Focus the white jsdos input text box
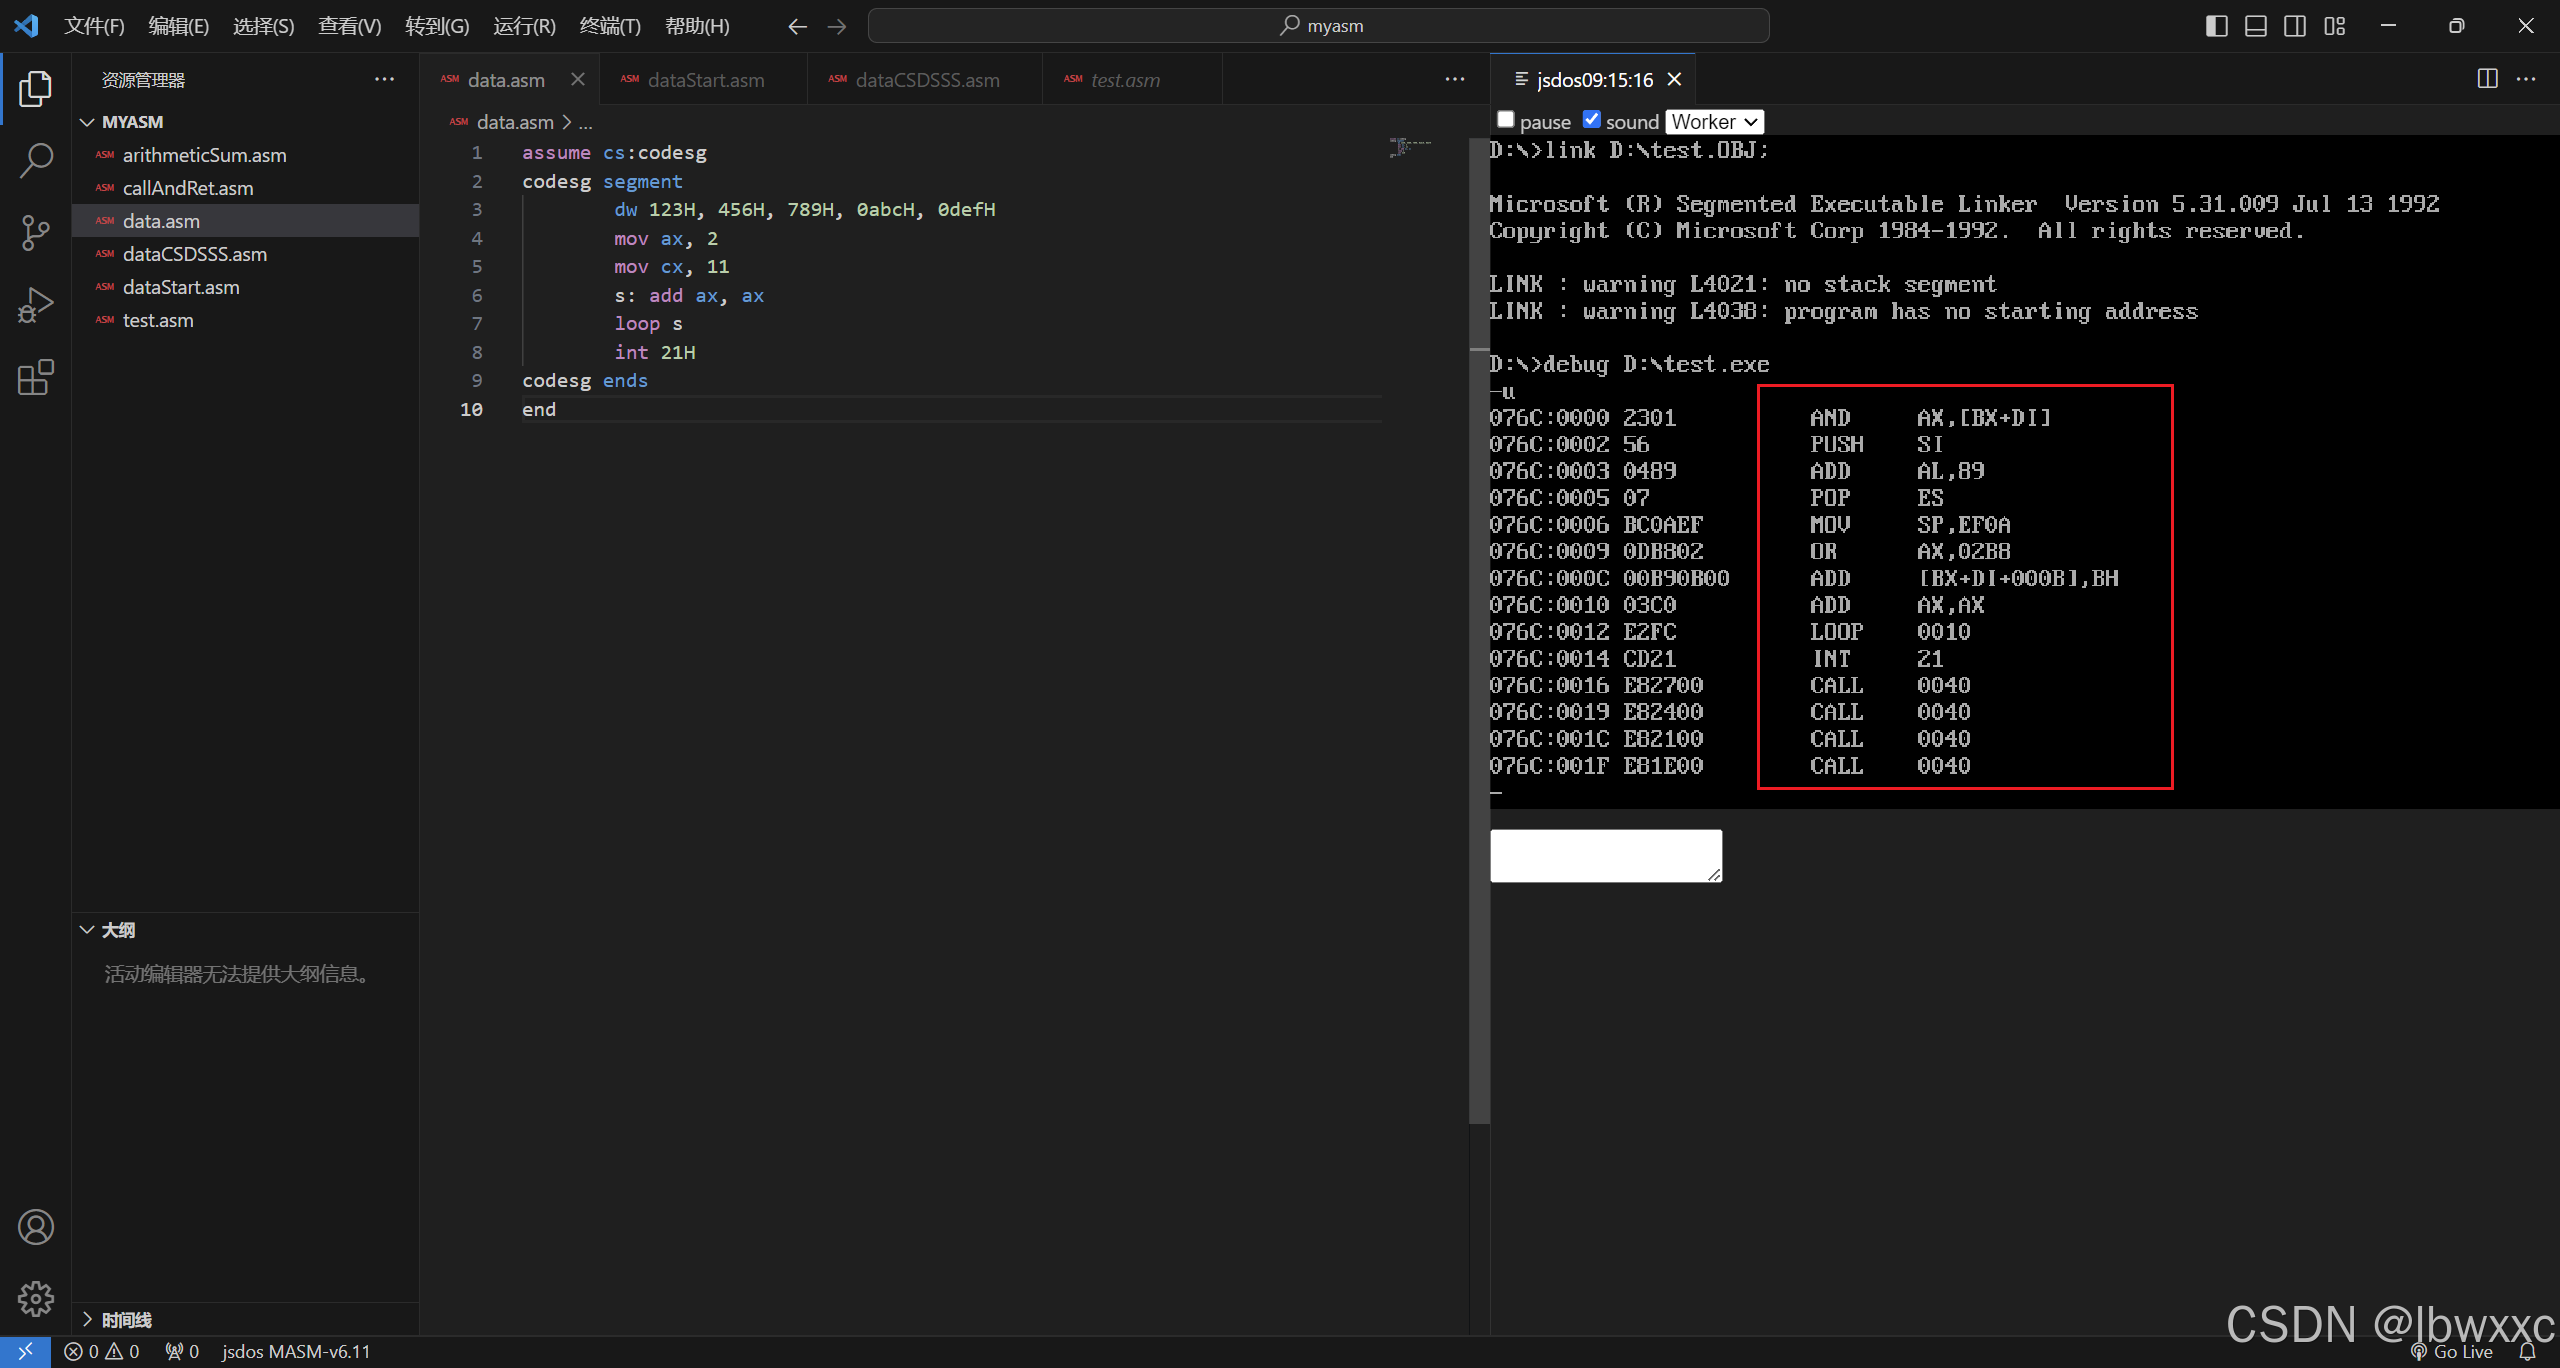This screenshot has width=2560, height=1368. pyautogui.click(x=1606, y=856)
